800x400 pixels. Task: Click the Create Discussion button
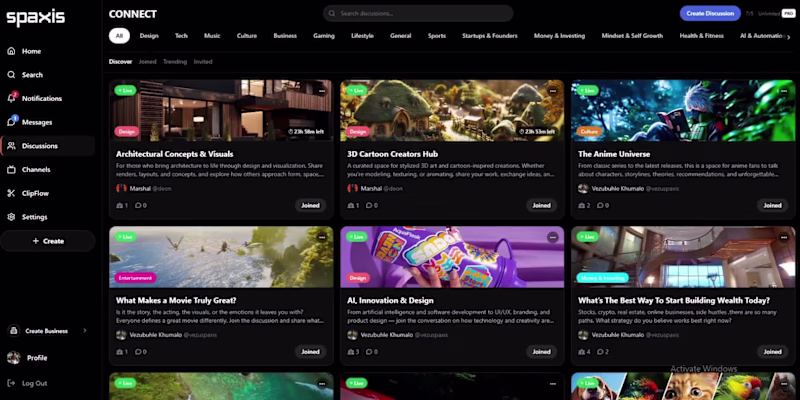710,13
